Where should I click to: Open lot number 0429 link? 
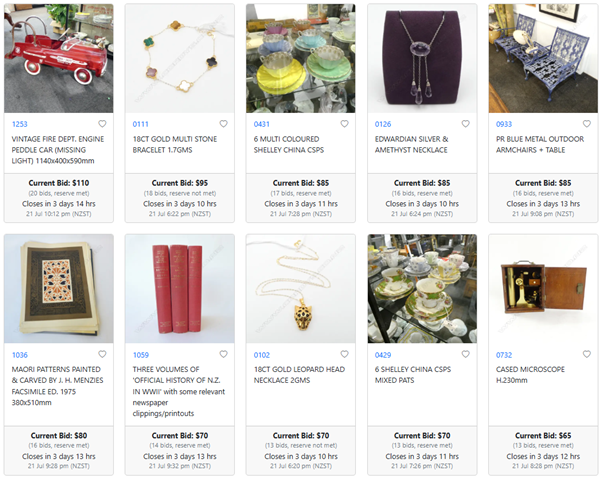(383, 354)
